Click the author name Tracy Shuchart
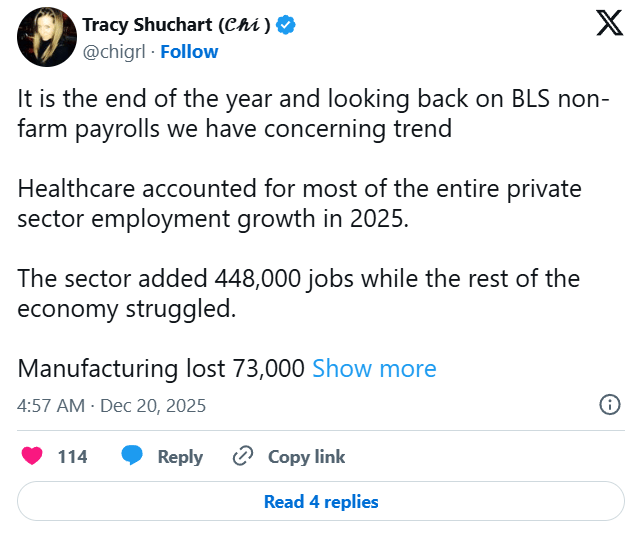Screen dimensions: 642x536 click(176, 25)
